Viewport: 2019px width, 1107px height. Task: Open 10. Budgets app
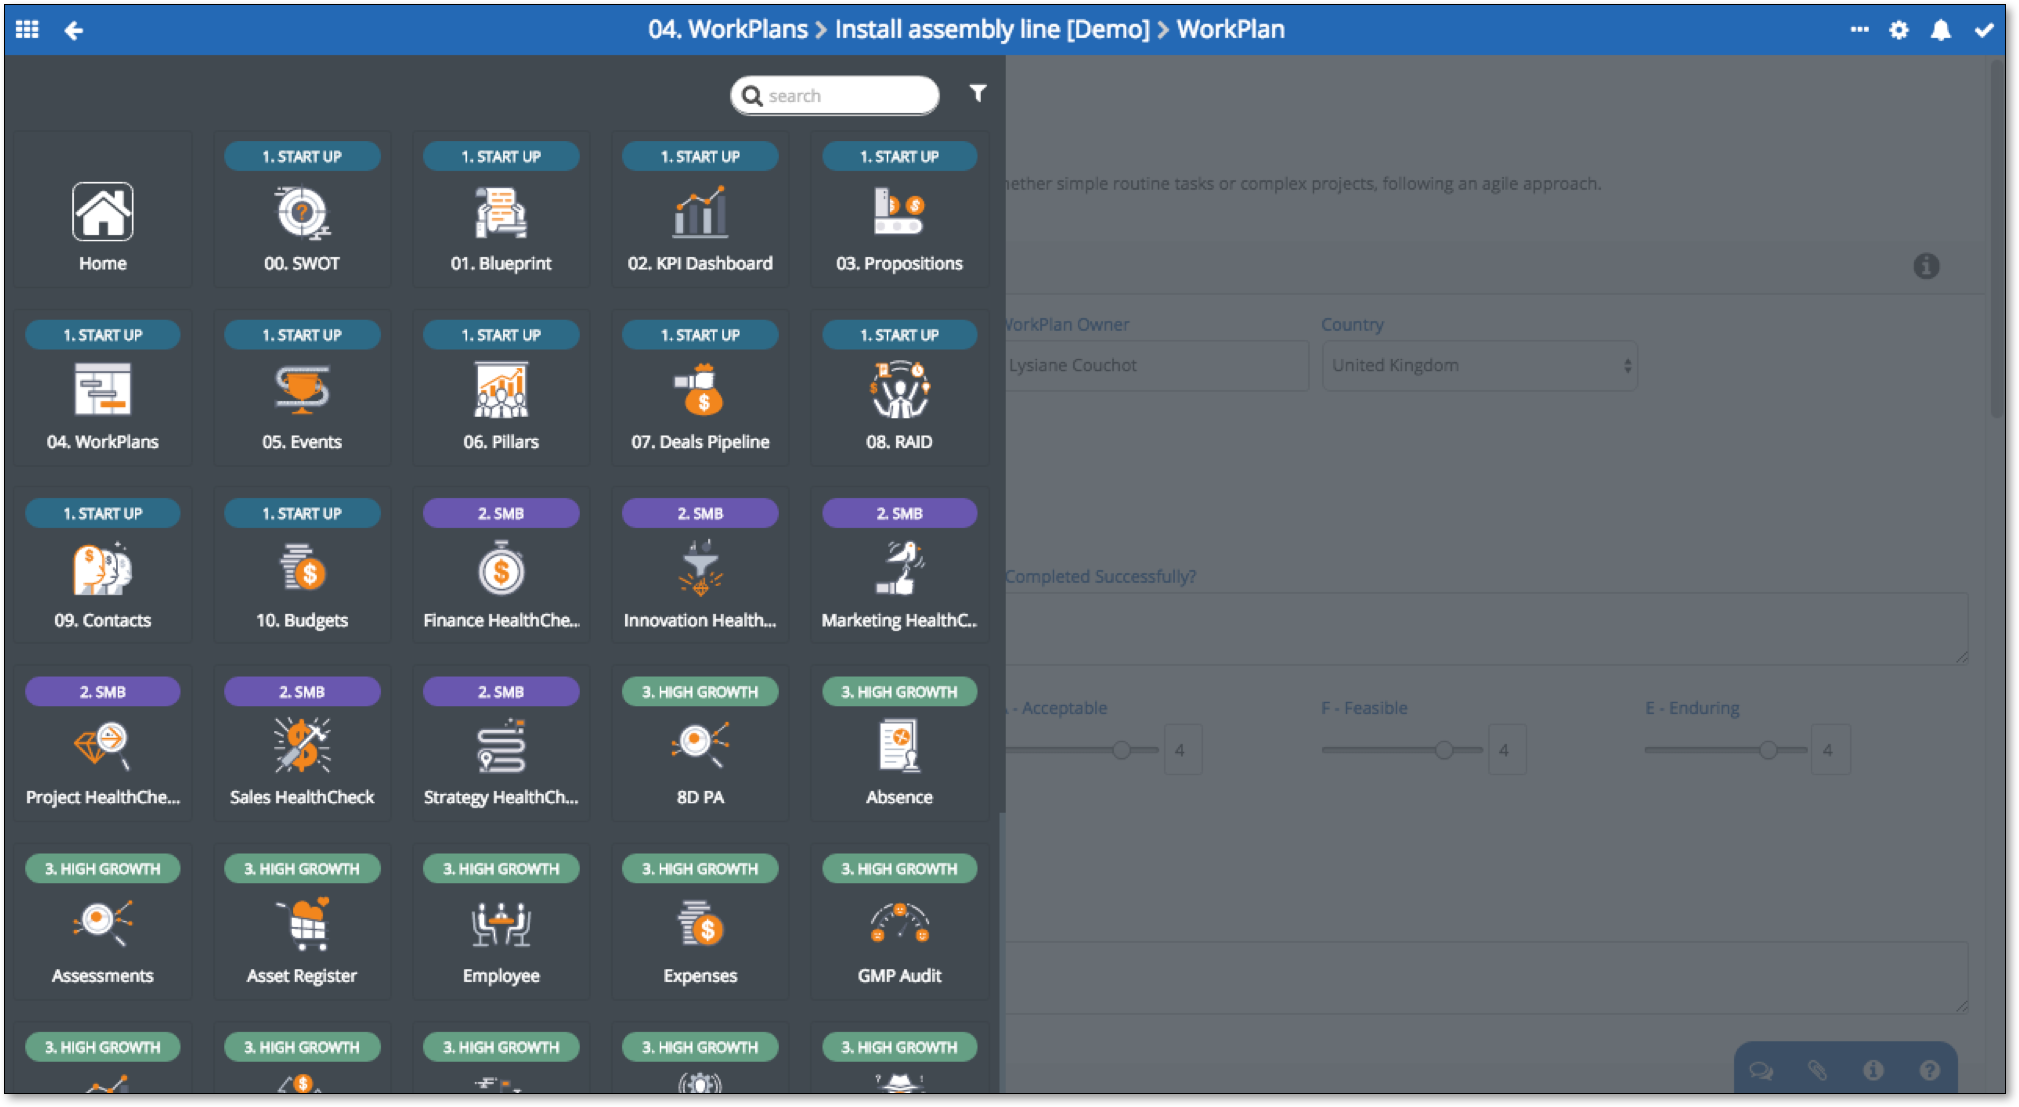(302, 567)
